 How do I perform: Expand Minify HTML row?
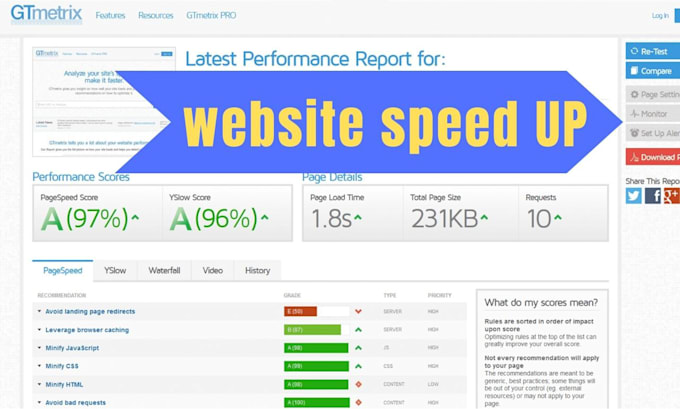pos(39,384)
